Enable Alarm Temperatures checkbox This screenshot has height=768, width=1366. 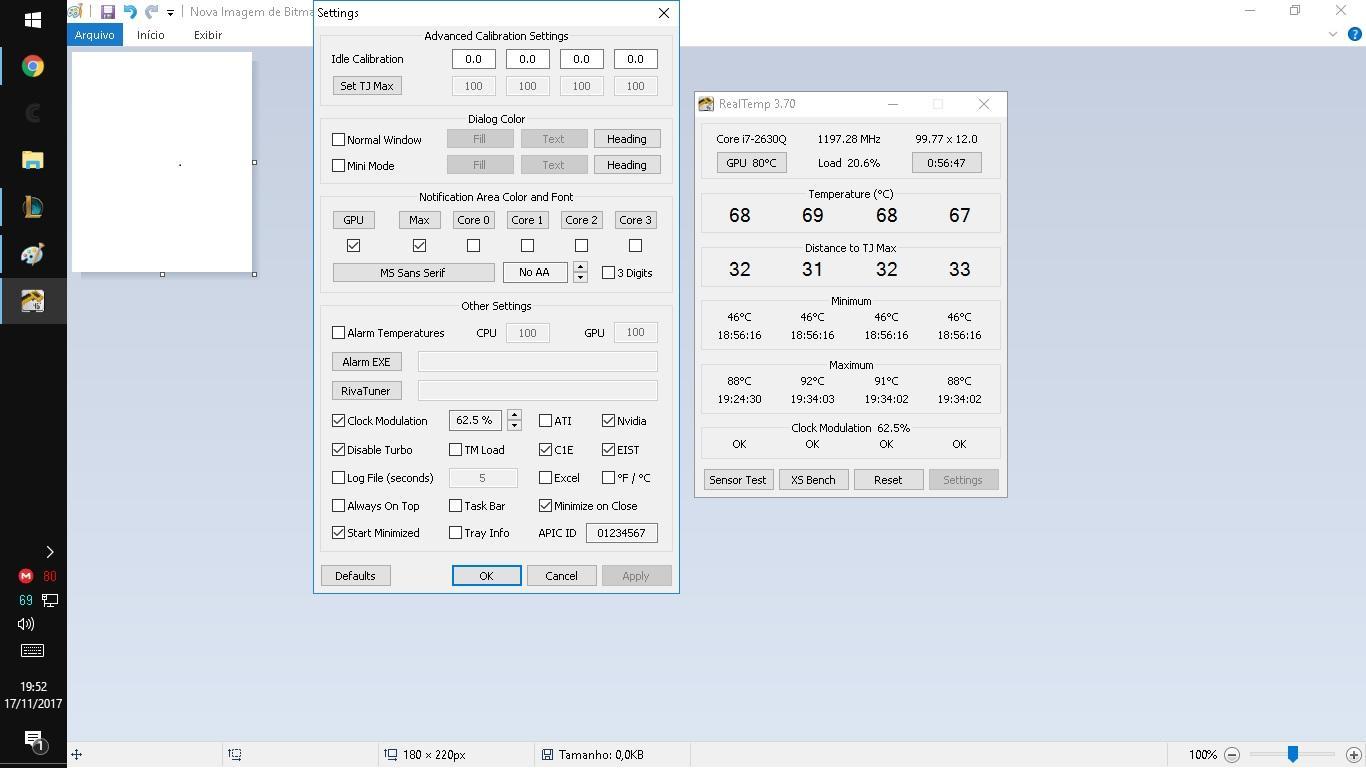pyautogui.click(x=338, y=333)
